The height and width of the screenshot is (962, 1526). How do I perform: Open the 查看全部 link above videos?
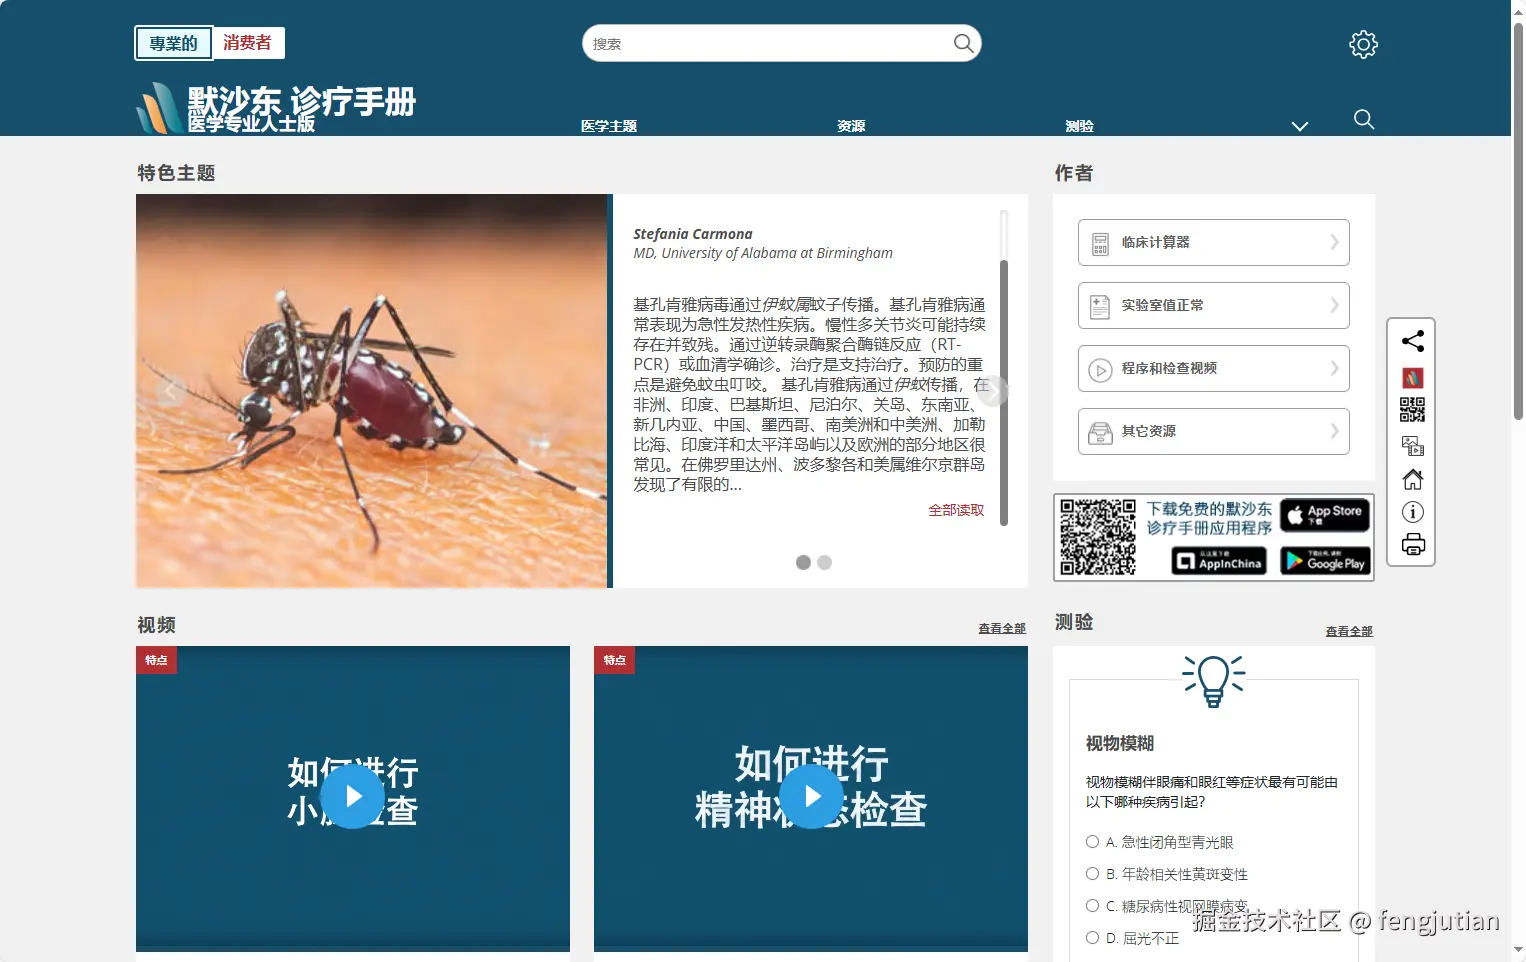(1001, 628)
